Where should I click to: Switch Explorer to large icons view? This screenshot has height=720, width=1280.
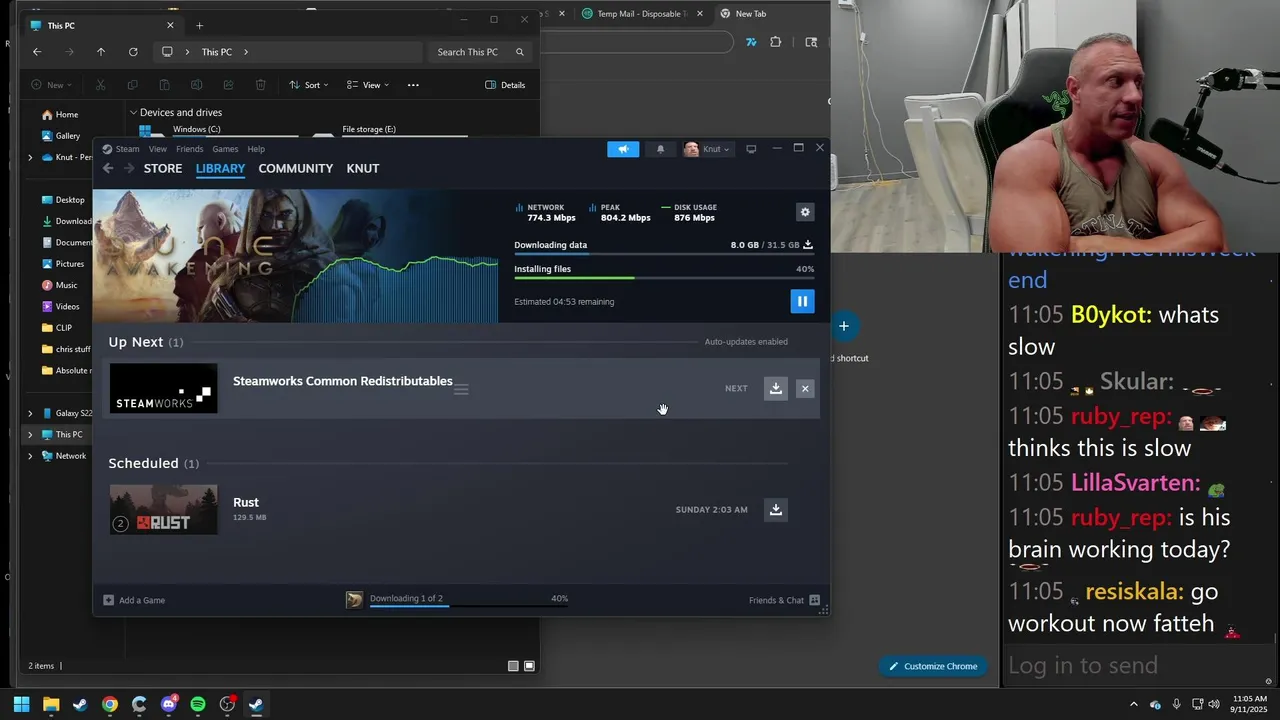tap(529, 666)
